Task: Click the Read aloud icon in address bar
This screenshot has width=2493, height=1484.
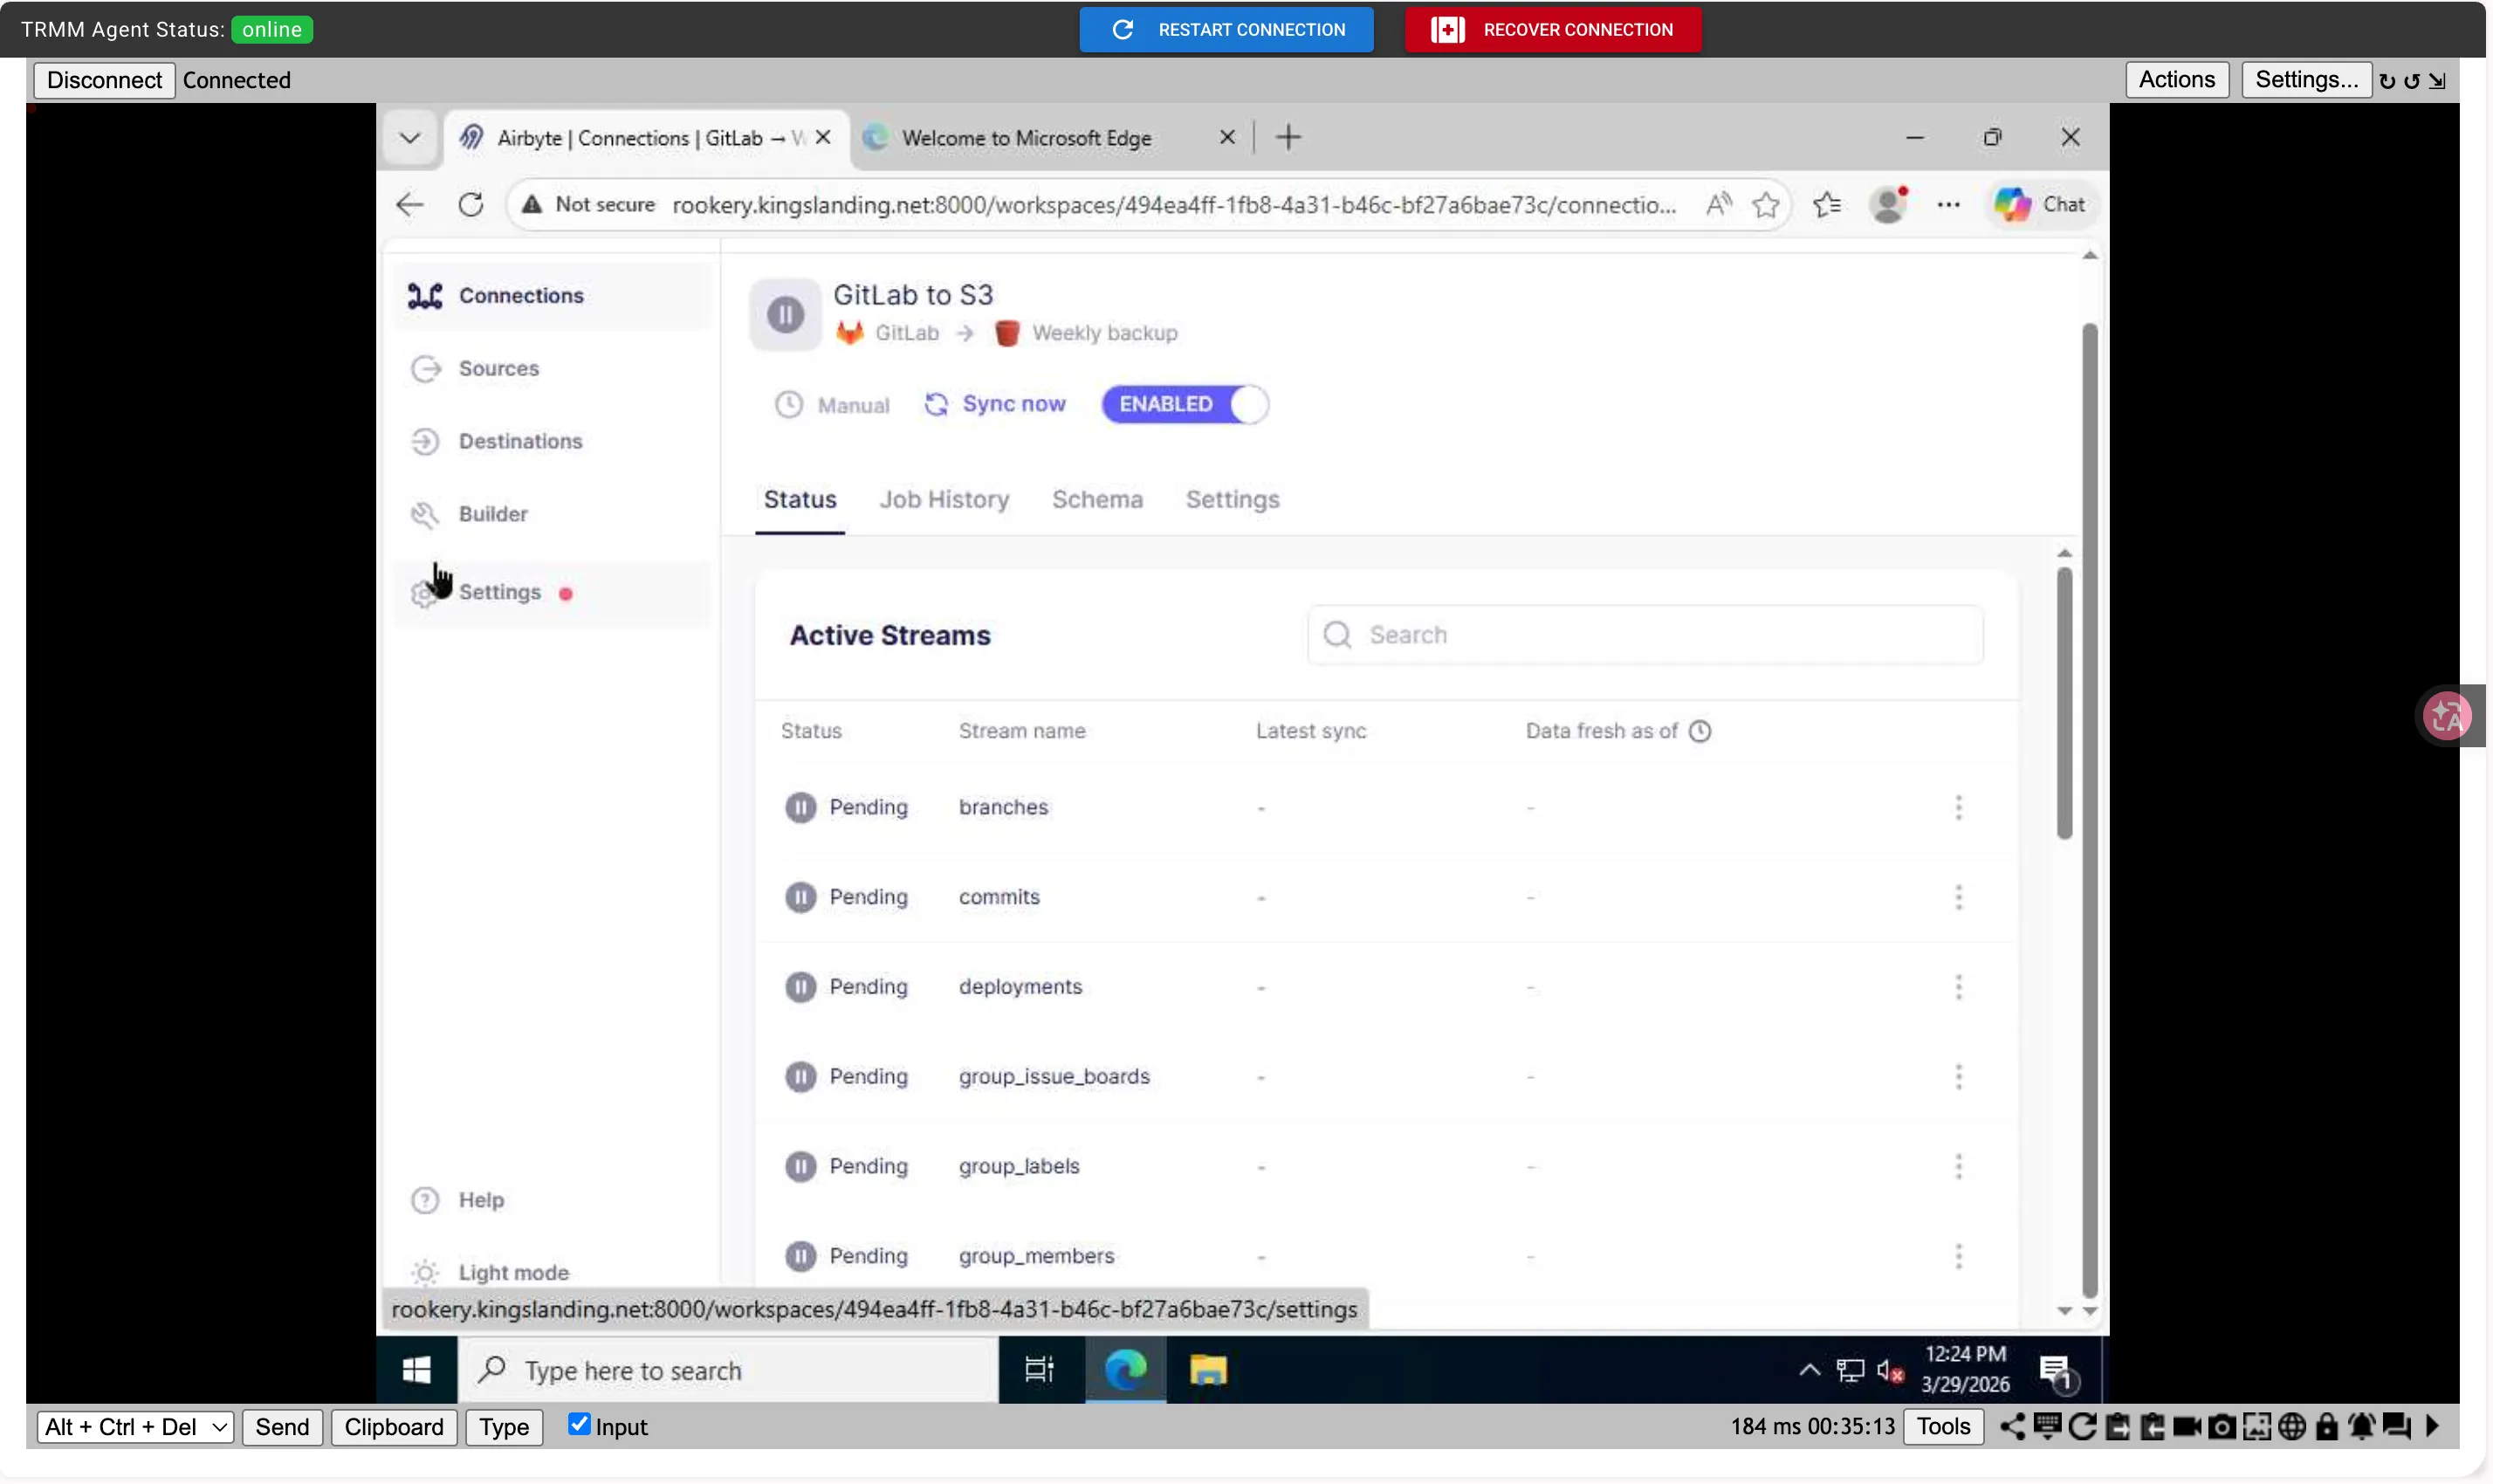Action: tap(1718, 204)
